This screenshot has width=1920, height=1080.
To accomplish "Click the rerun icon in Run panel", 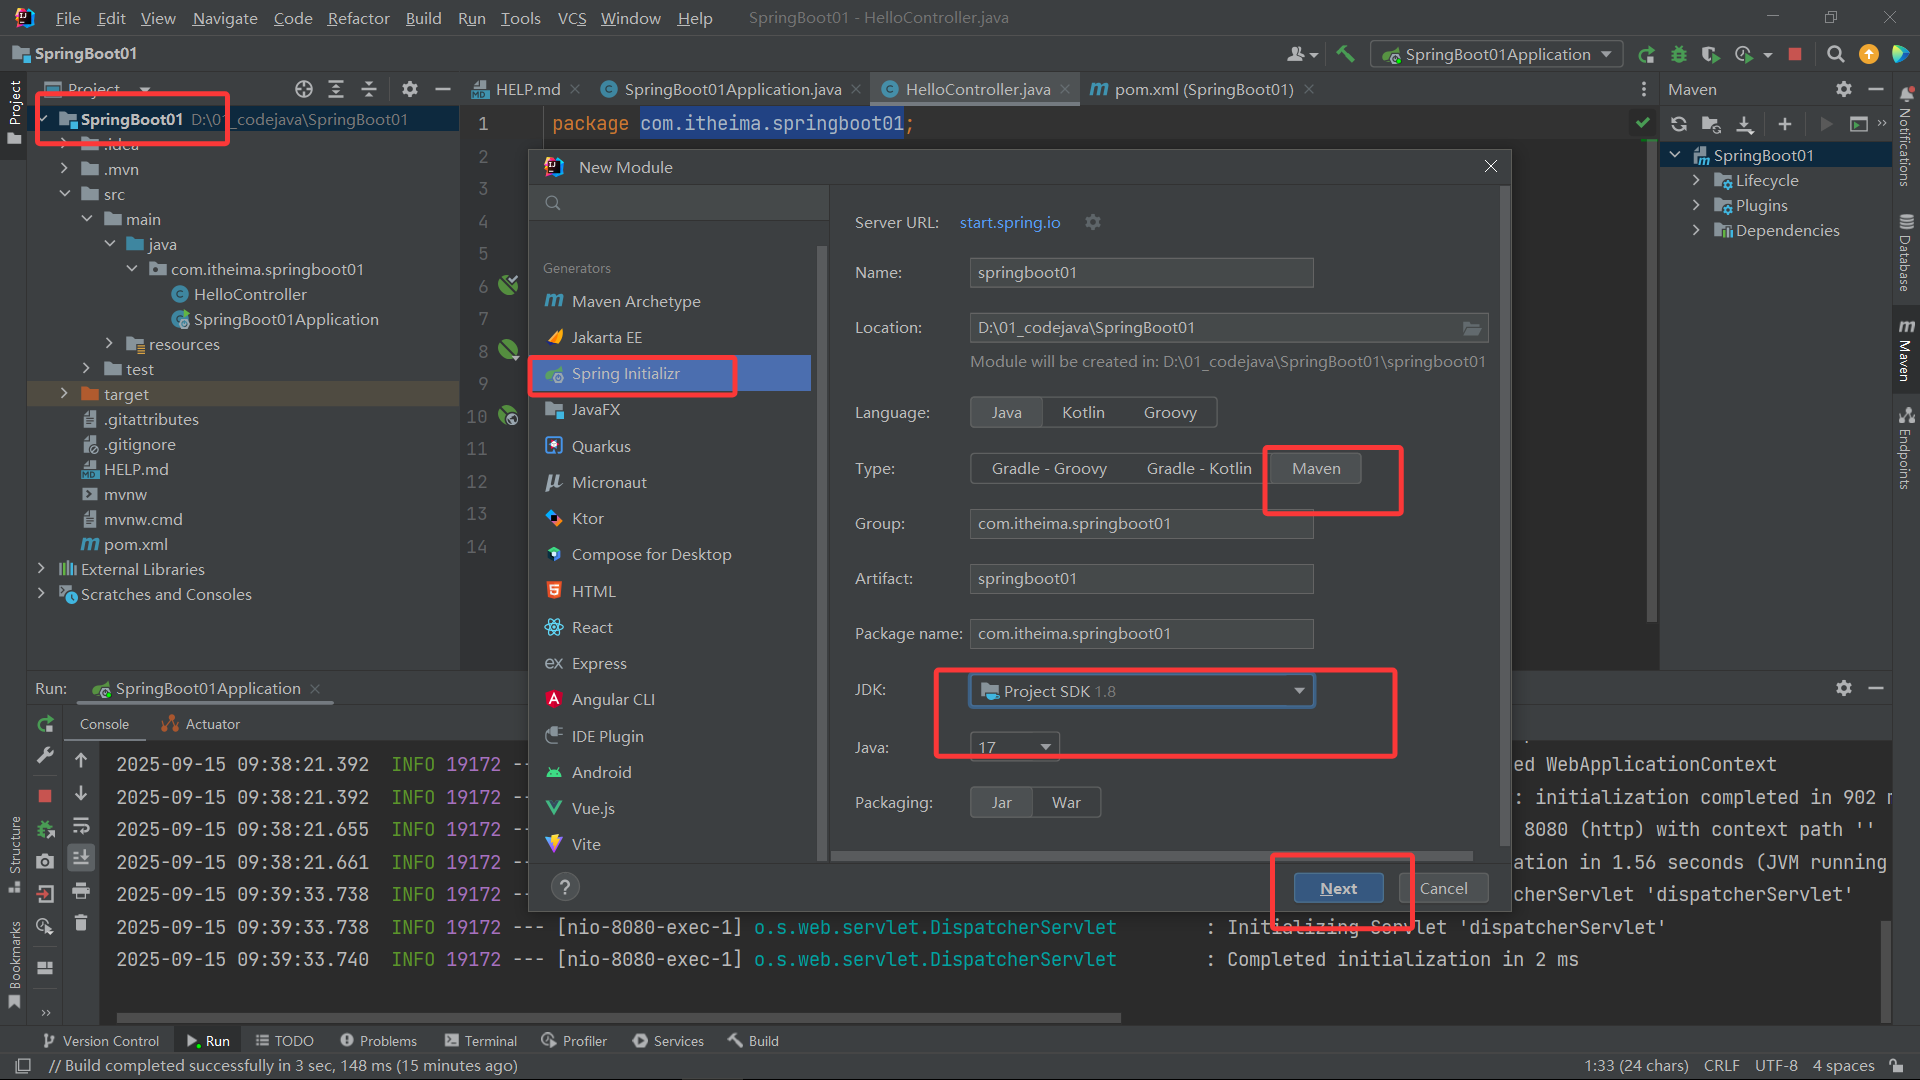I will click(45, 724).
